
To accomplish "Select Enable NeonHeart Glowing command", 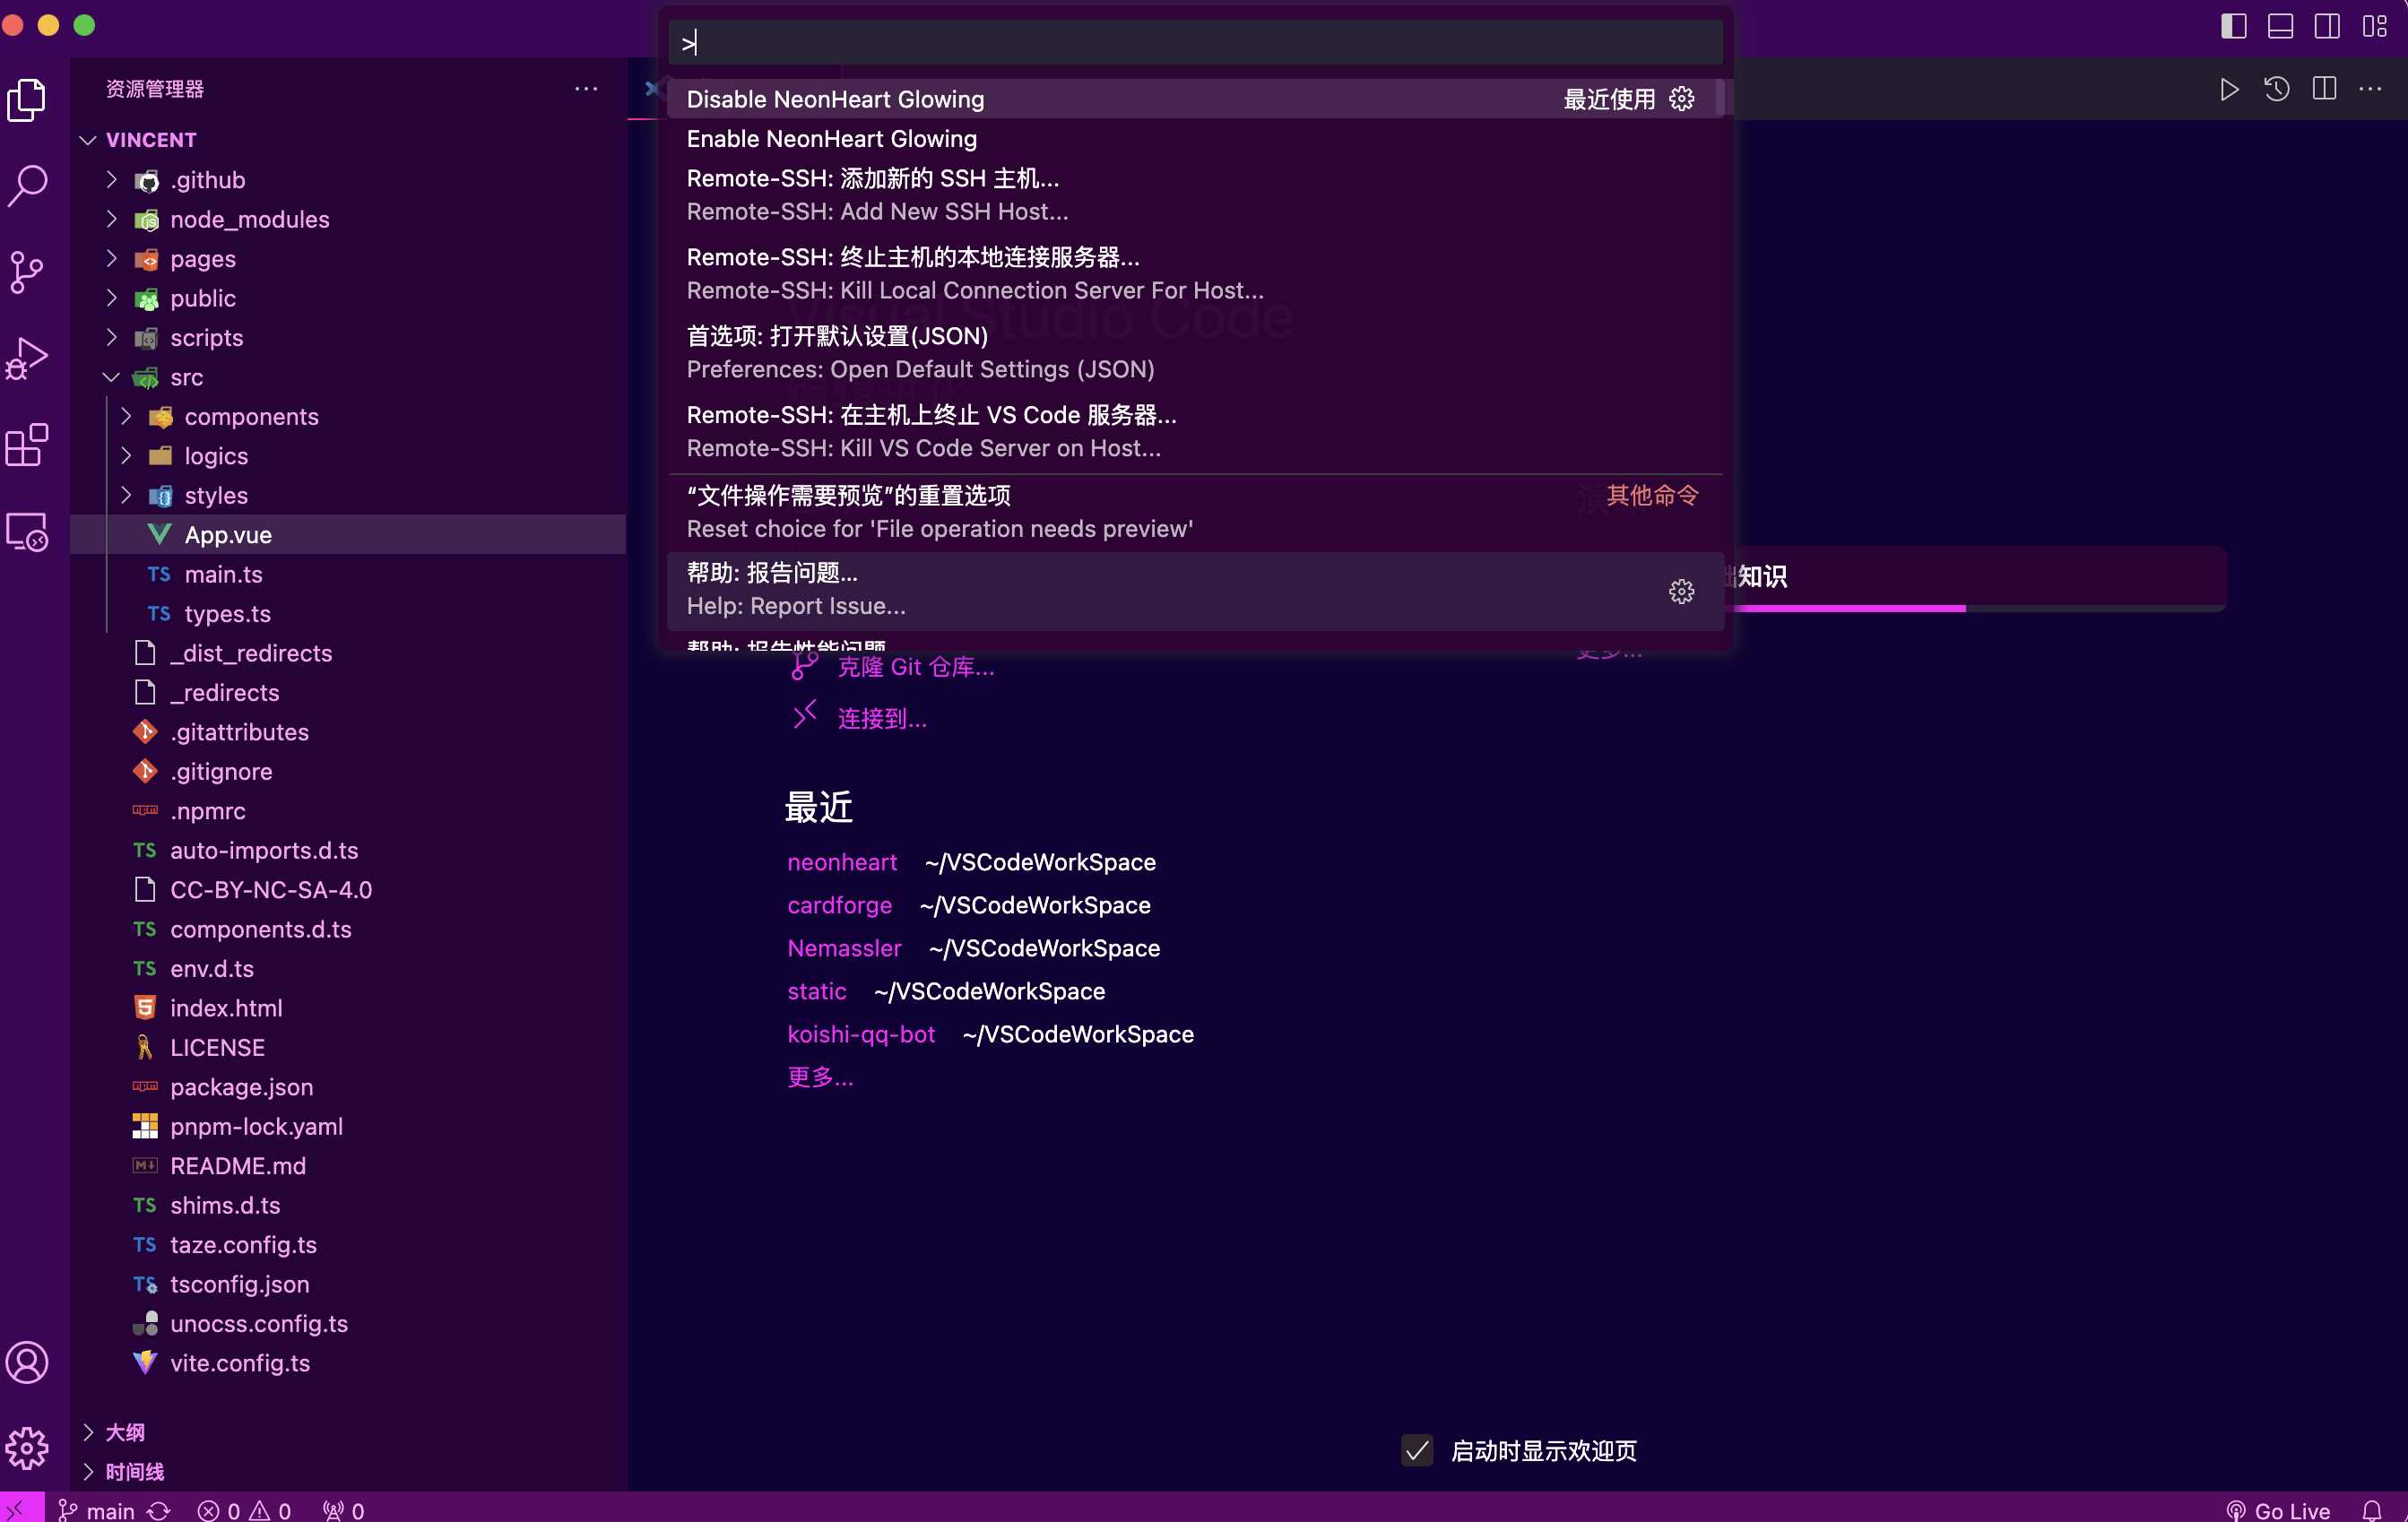I will coord(831,139).
